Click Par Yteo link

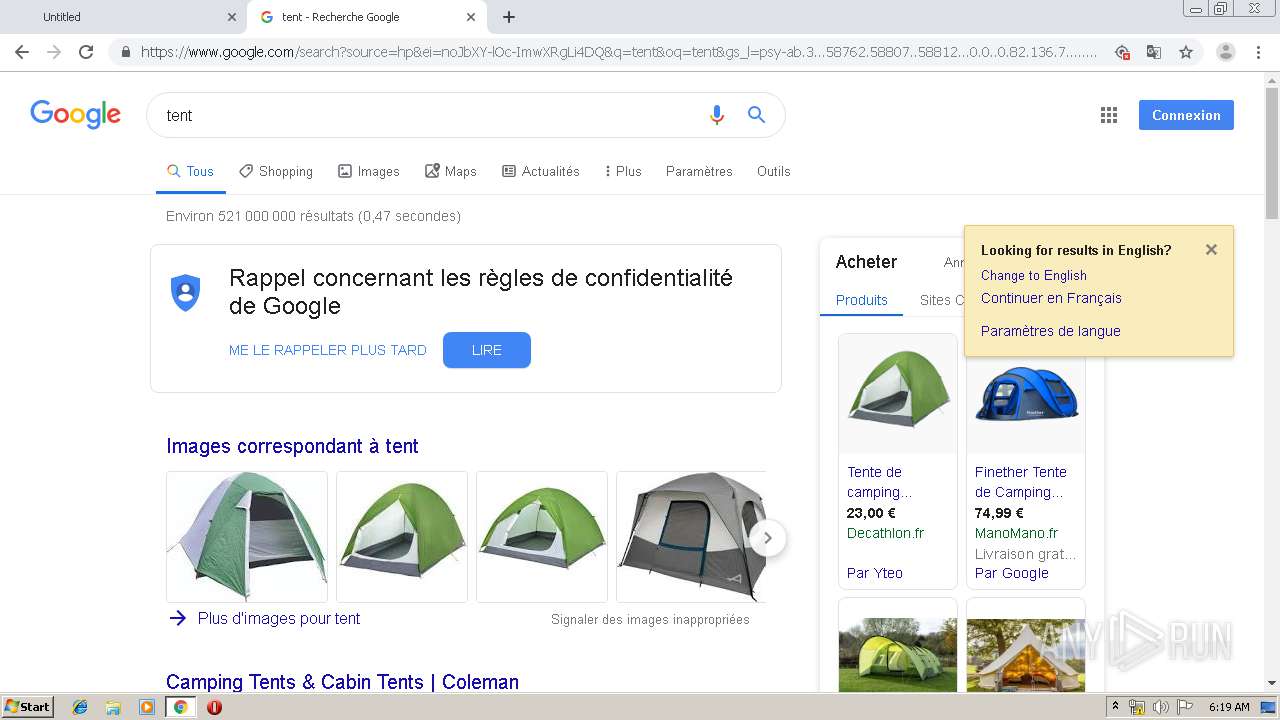pyautogui.click(x=875, y=573)
